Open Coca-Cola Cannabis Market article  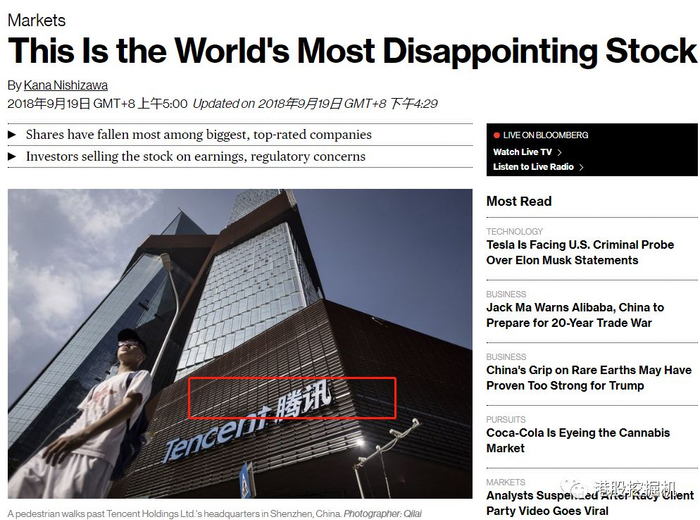578,441
